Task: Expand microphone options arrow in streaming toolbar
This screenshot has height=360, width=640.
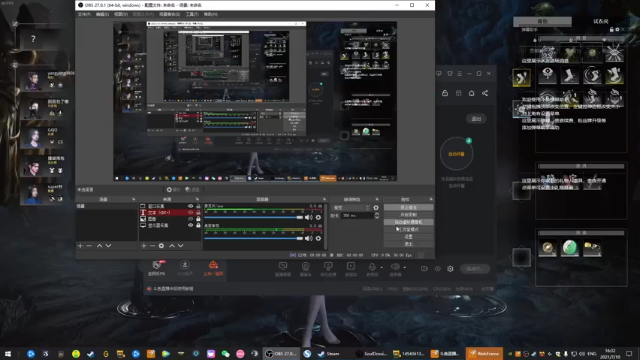Action: click(x=382, y=268)
